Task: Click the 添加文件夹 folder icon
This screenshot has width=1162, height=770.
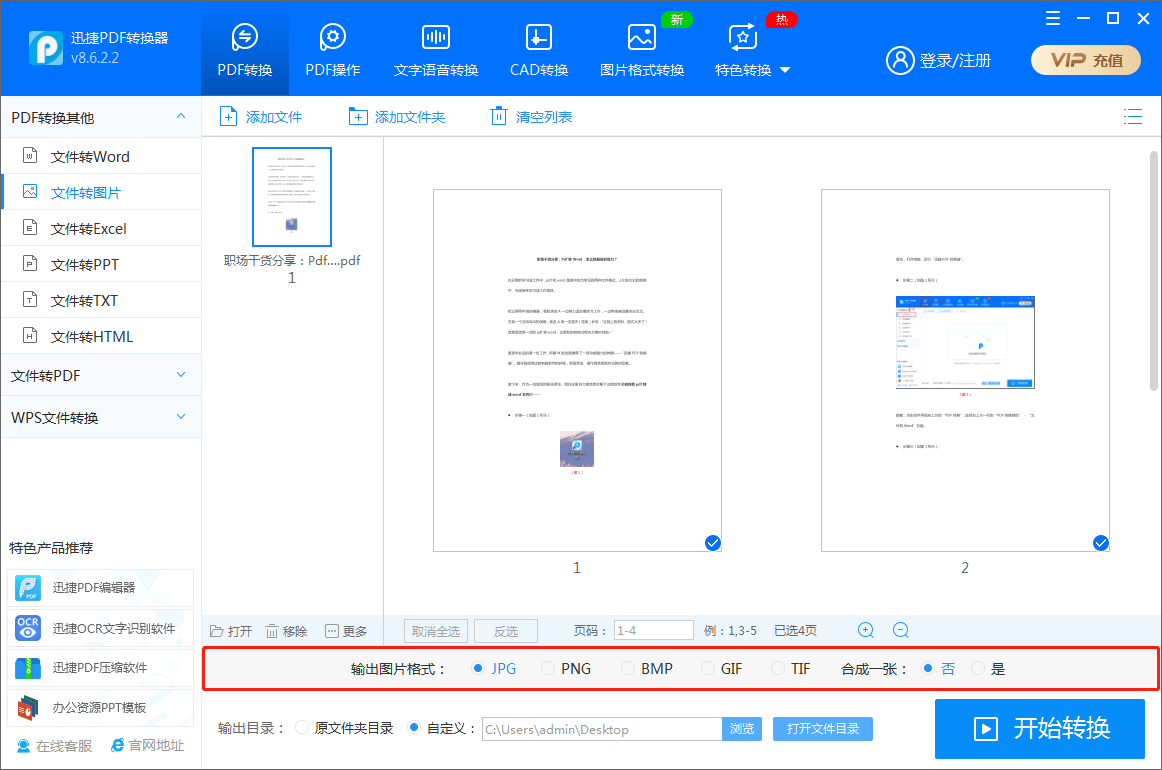Action: 358,116
